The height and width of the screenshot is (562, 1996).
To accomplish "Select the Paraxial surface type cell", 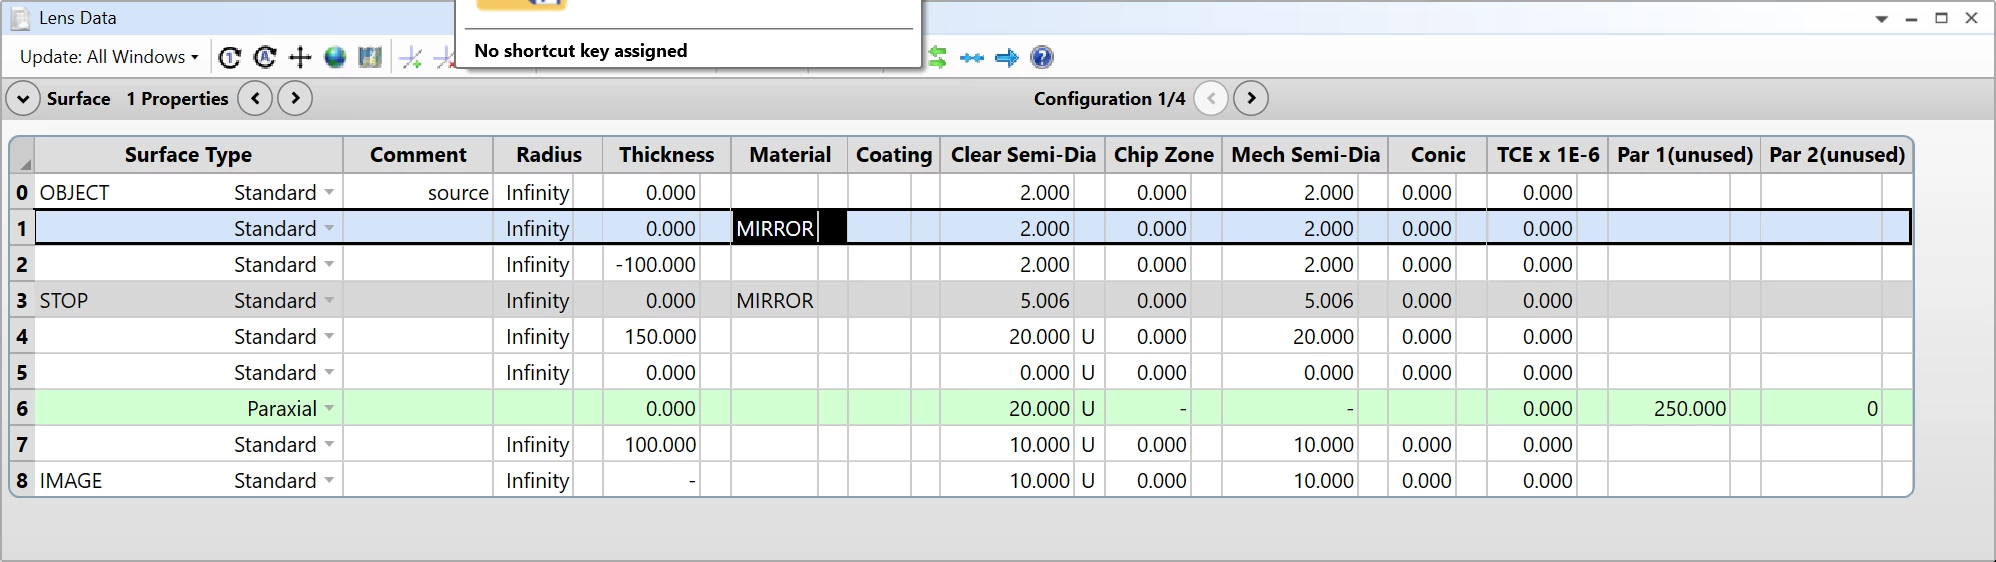I will tap(188, 408).
